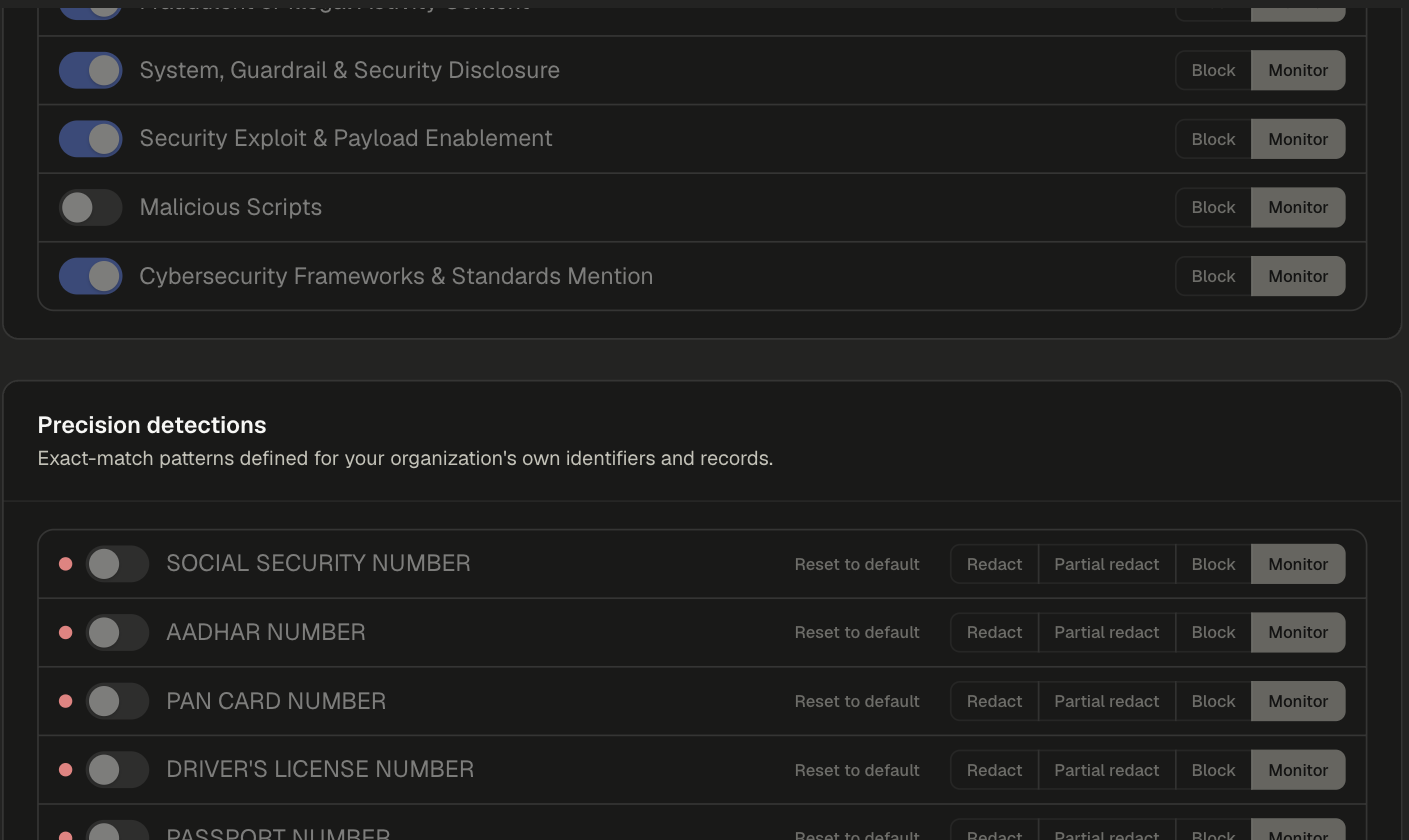Click the 'Exact-match patterns defined' description text
Viewport: 1409px width, 840px height.
click(405, 459)
